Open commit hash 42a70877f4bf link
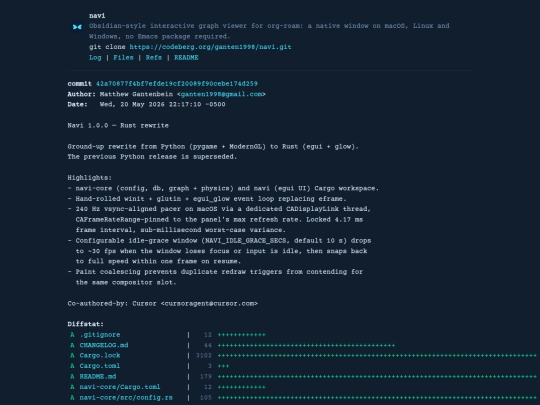 click(177, 84)
